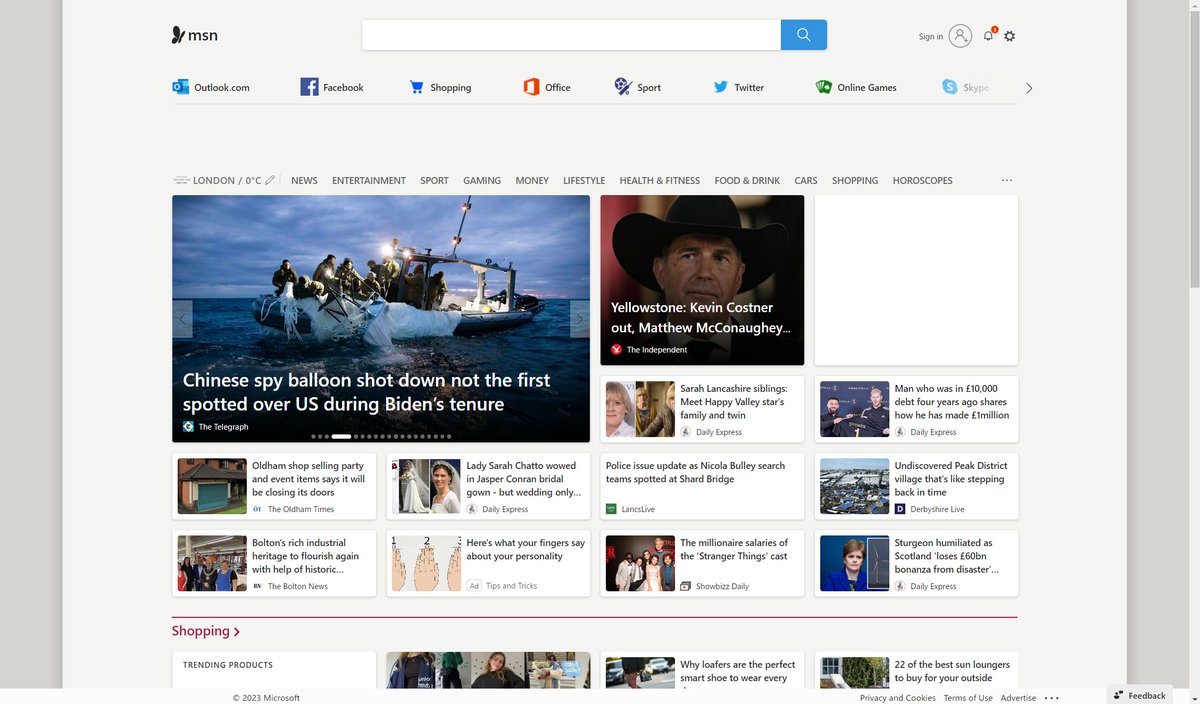
Task: Select the ENTERTAINMENT tab
Action: point(369,181)
